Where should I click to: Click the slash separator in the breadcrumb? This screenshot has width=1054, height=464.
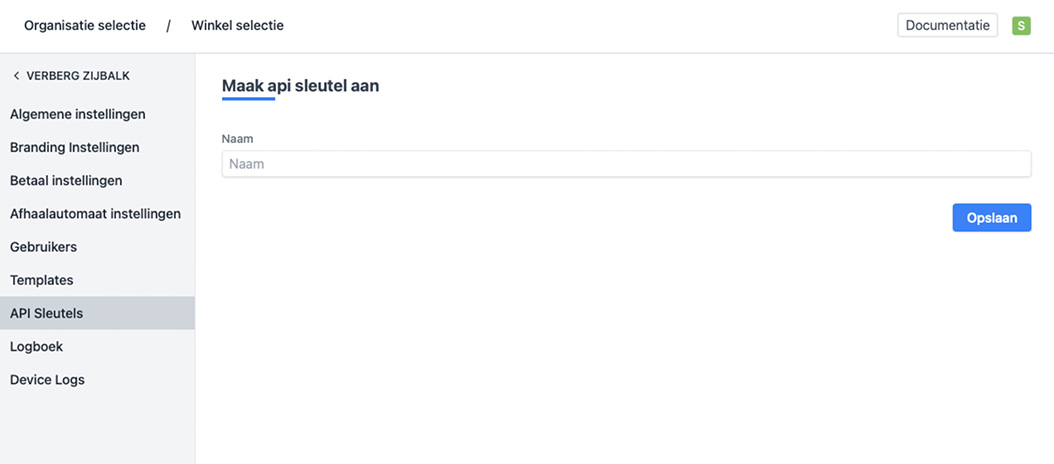click(x=168, y=26)
